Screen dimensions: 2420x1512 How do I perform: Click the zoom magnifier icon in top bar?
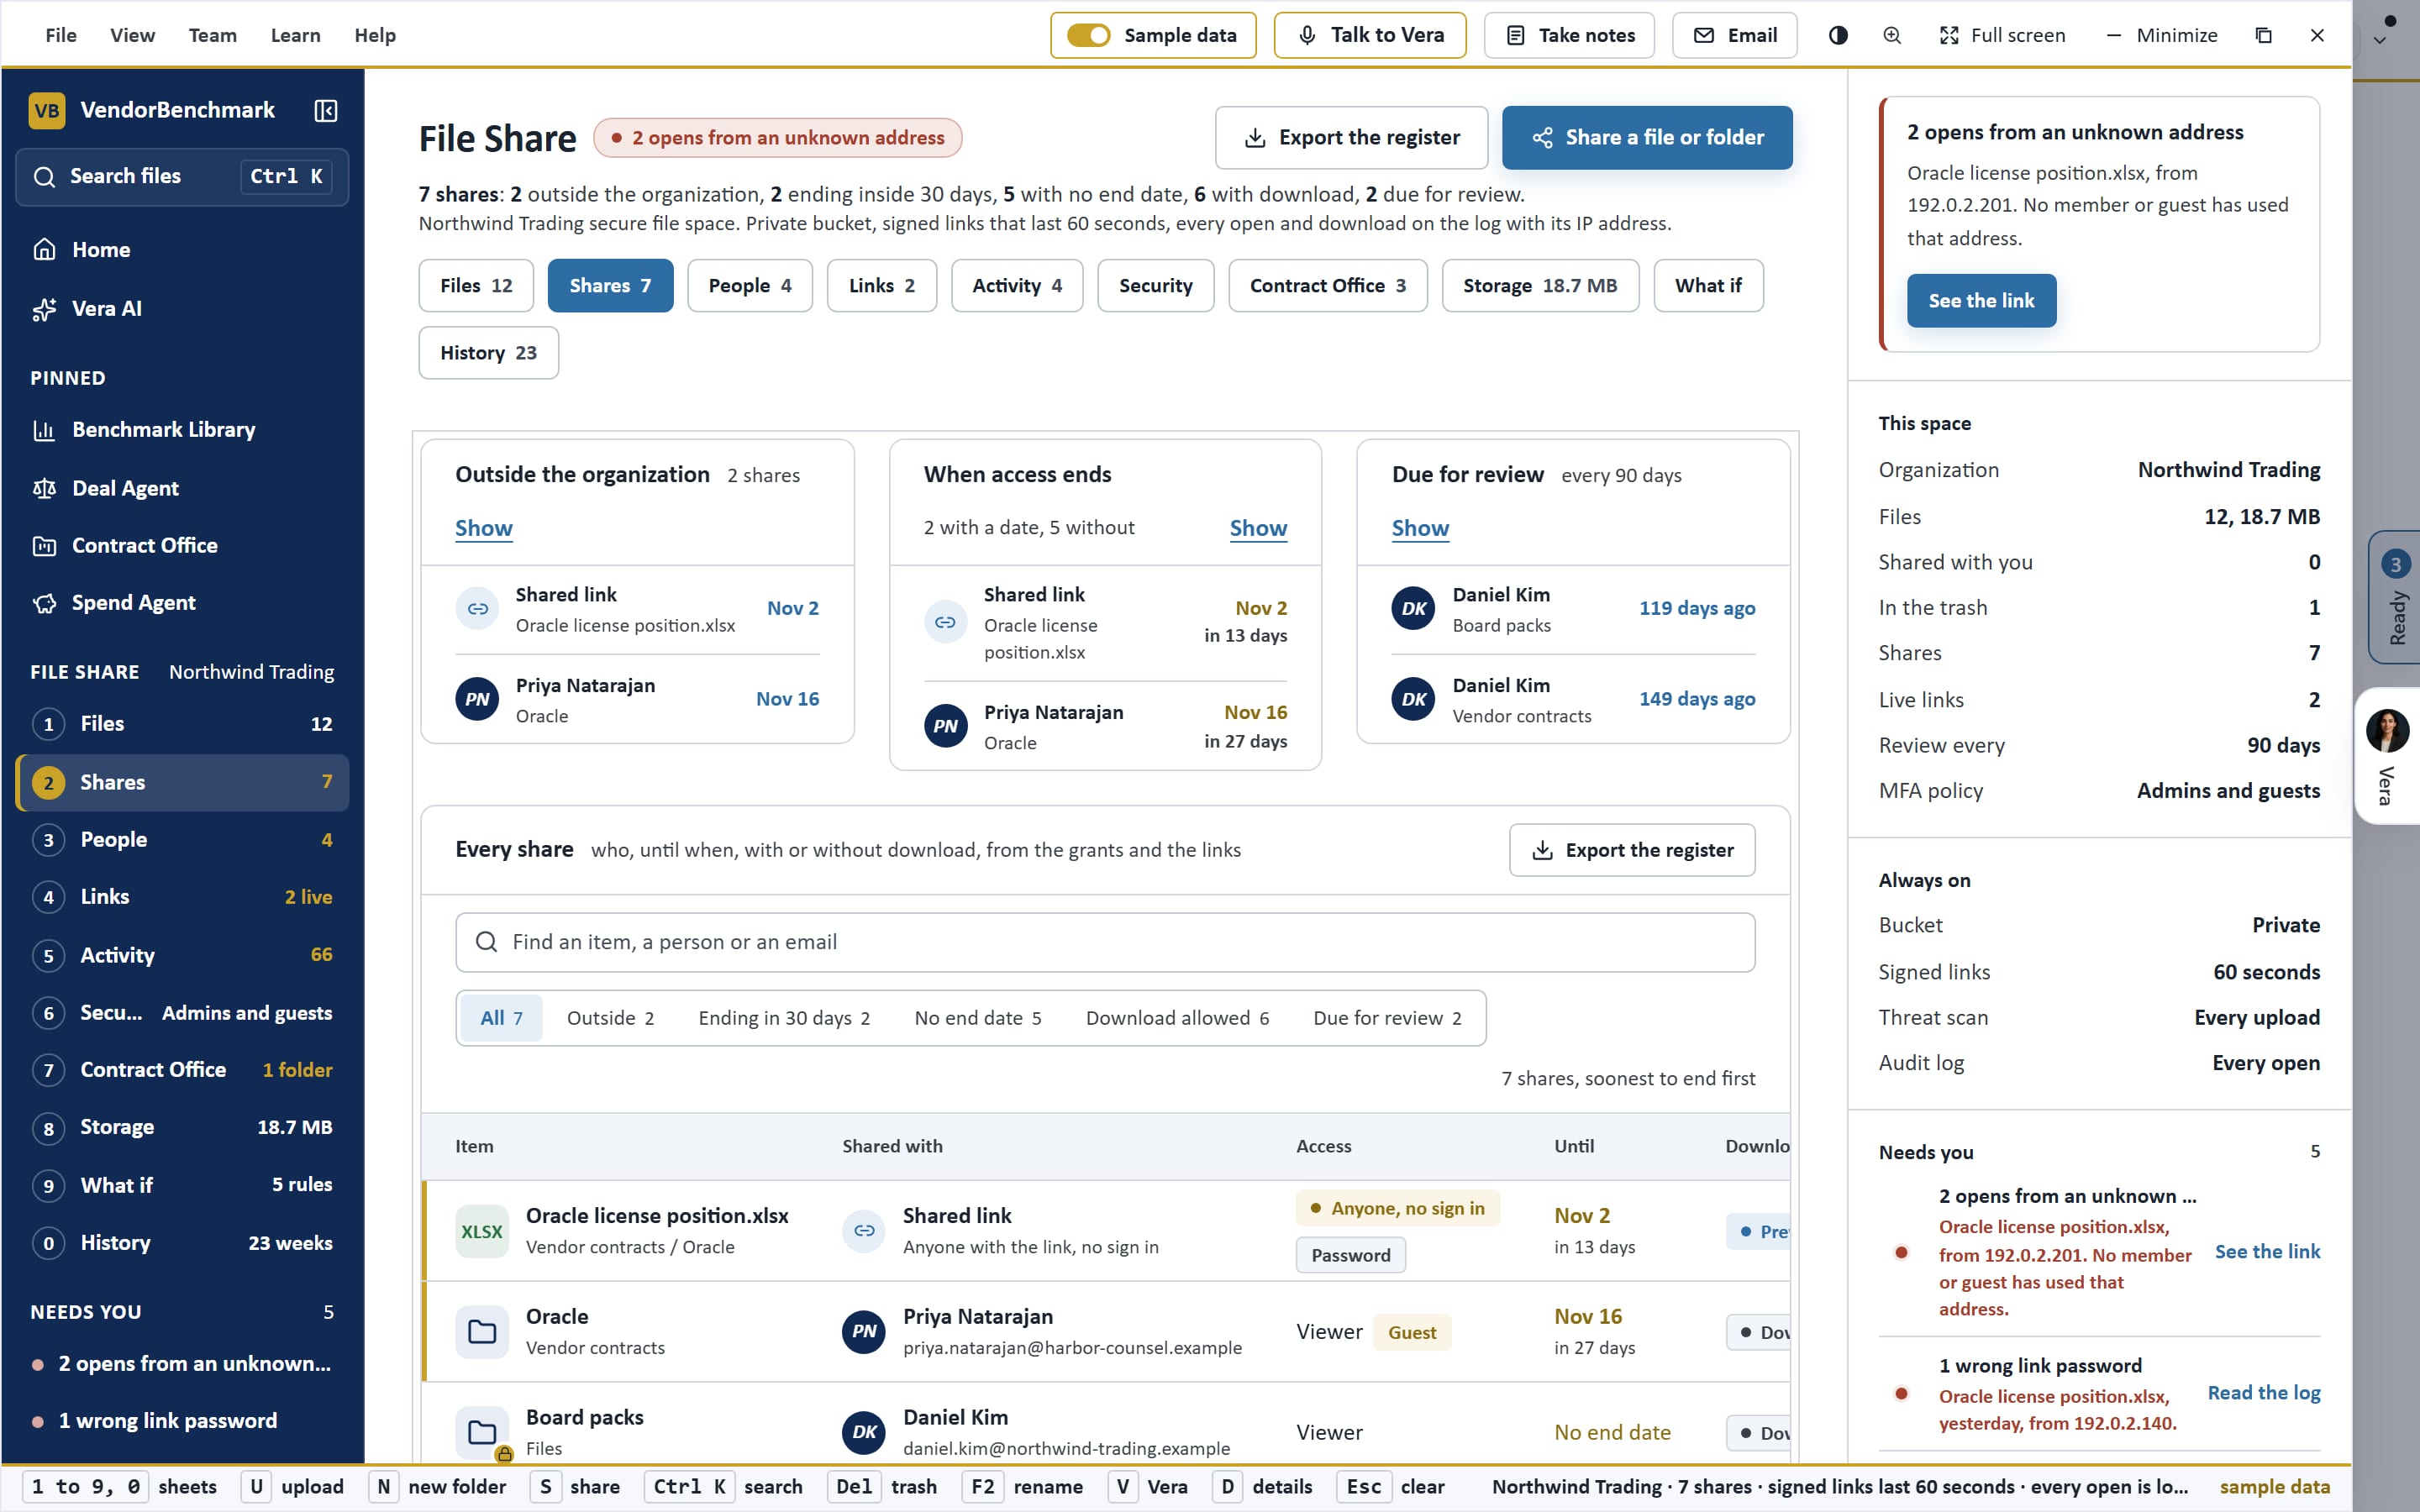[x=1892, y=35]
